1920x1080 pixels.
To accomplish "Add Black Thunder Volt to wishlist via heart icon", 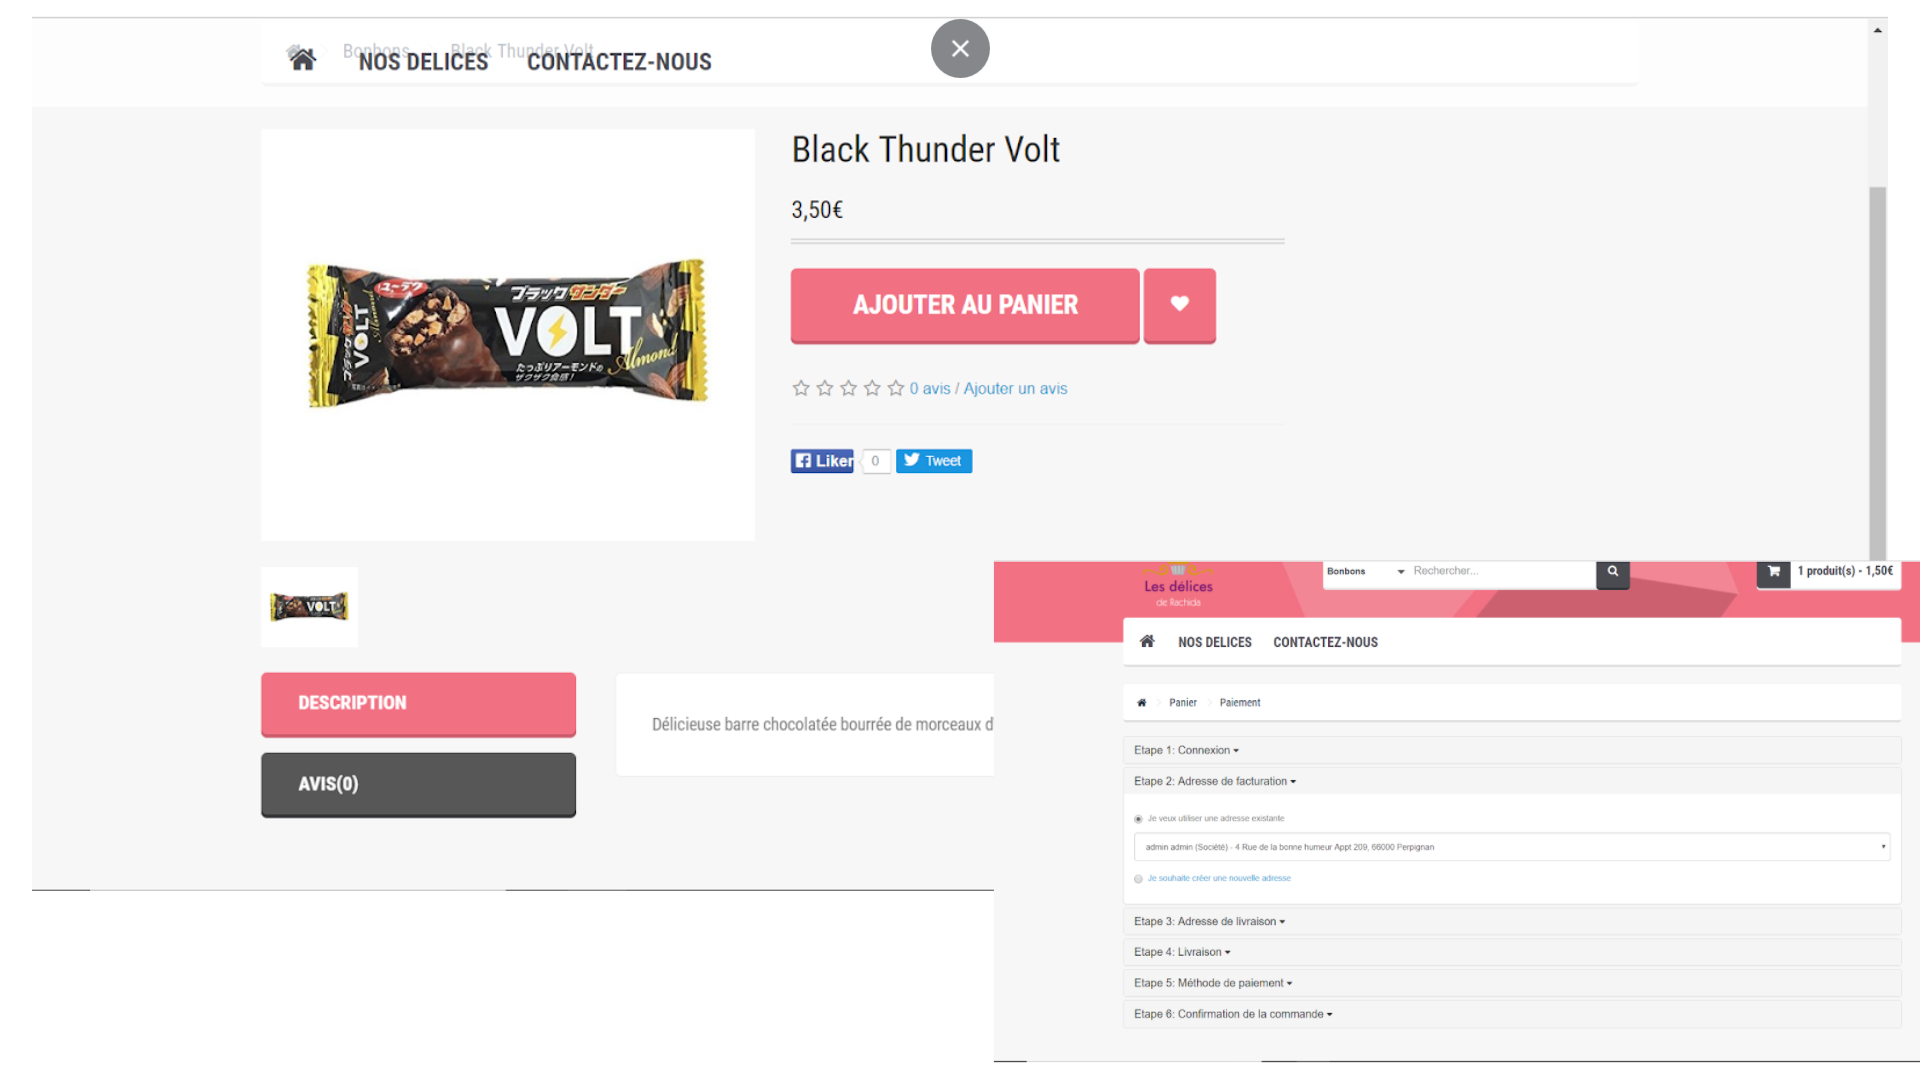I will coord(1179,305).
